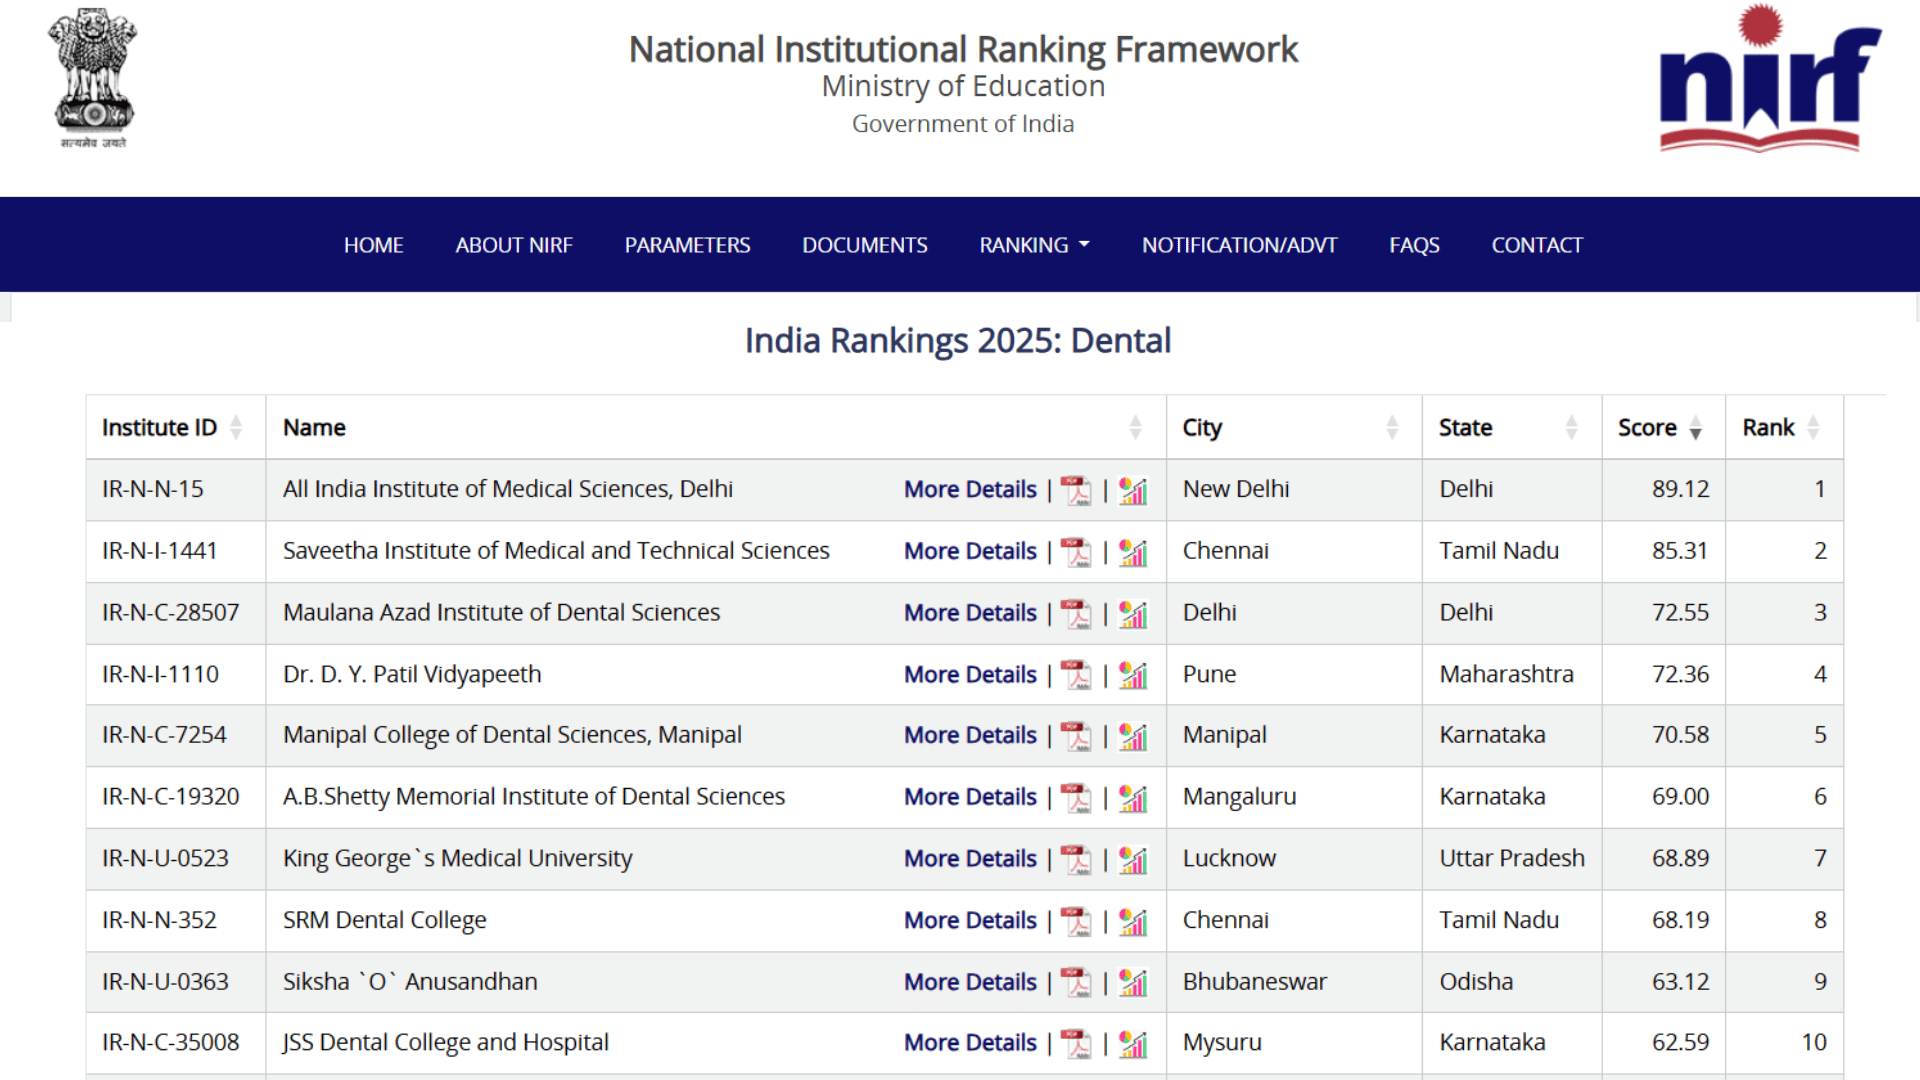Open More Details for Dr. D. Y. Patil Vidyapeeth
The image size is (1920, 1080).
pos(968,675)
